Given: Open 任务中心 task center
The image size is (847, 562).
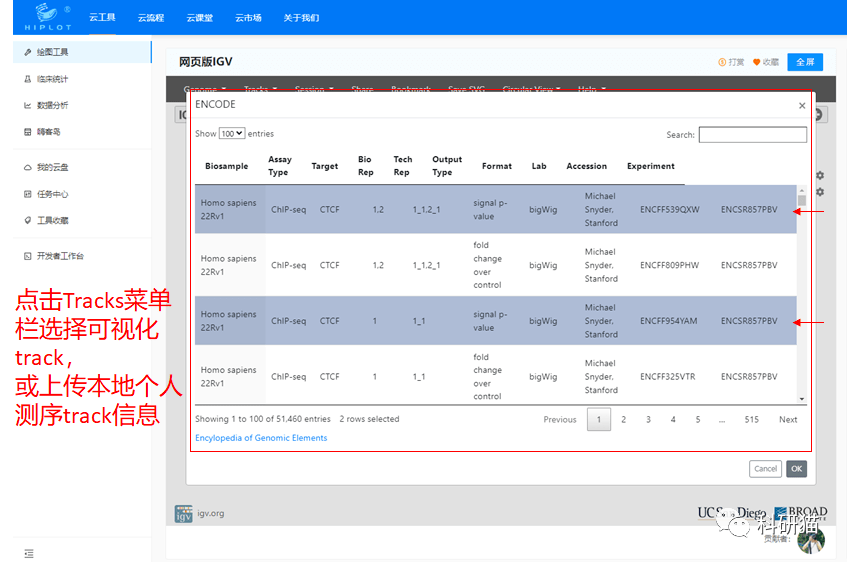Looking at the screenshot, I should tap(52, 194).
